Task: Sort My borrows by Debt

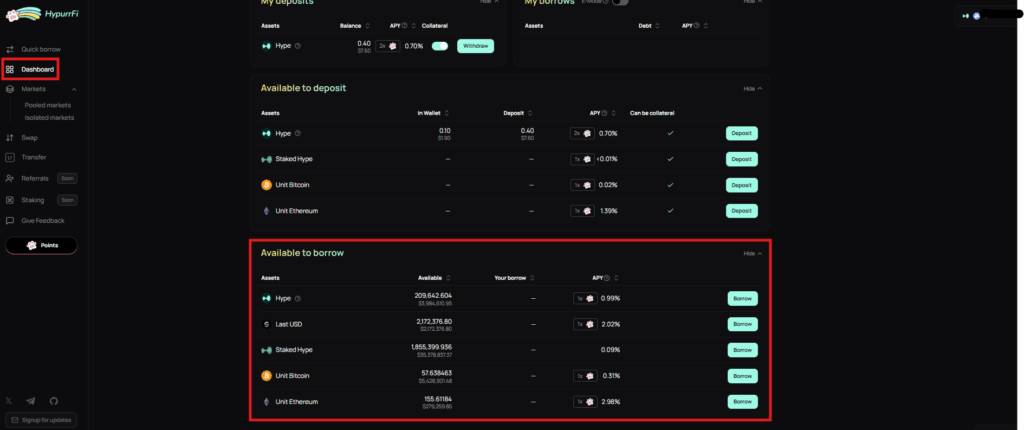Action: click(x=659, y=26)
